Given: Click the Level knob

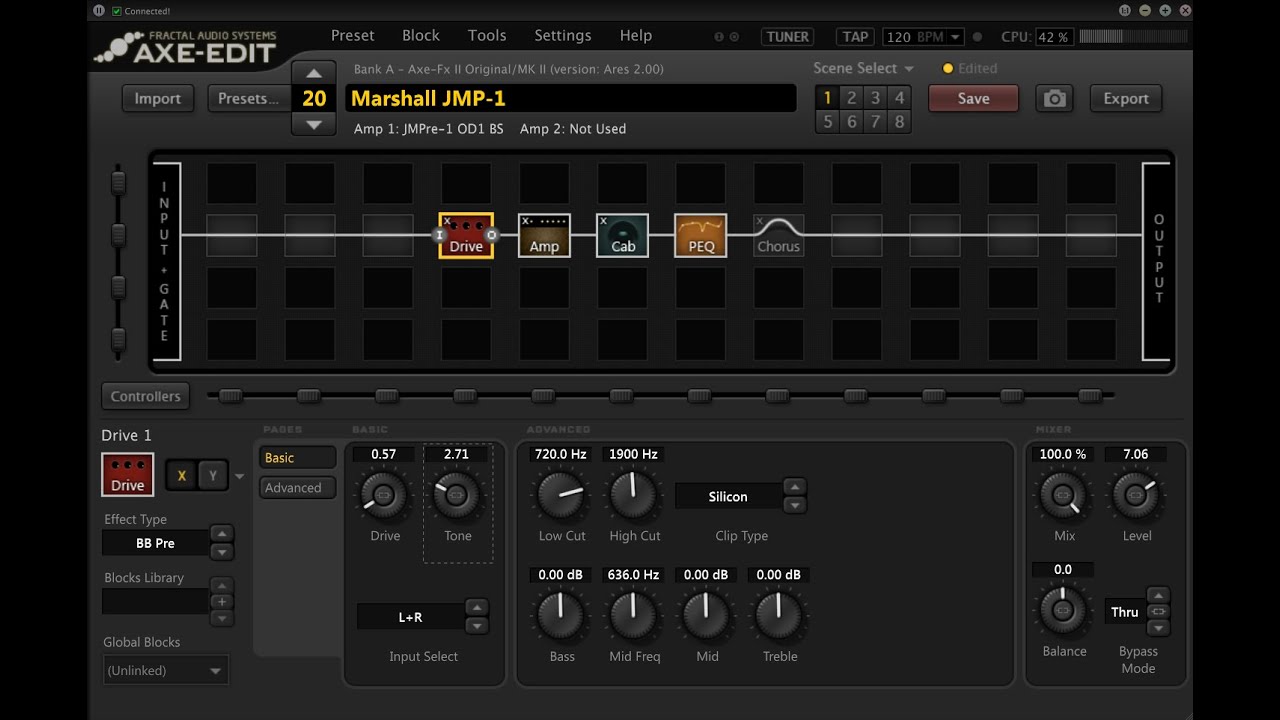Looking at the screenshot, I should click(x=1136, y=494).
